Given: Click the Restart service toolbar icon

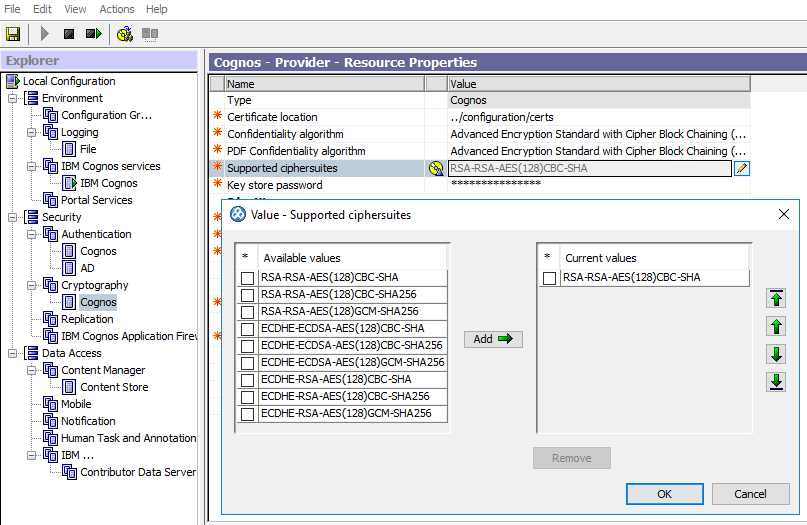Looking at the screenshot, I should point(94,34).
